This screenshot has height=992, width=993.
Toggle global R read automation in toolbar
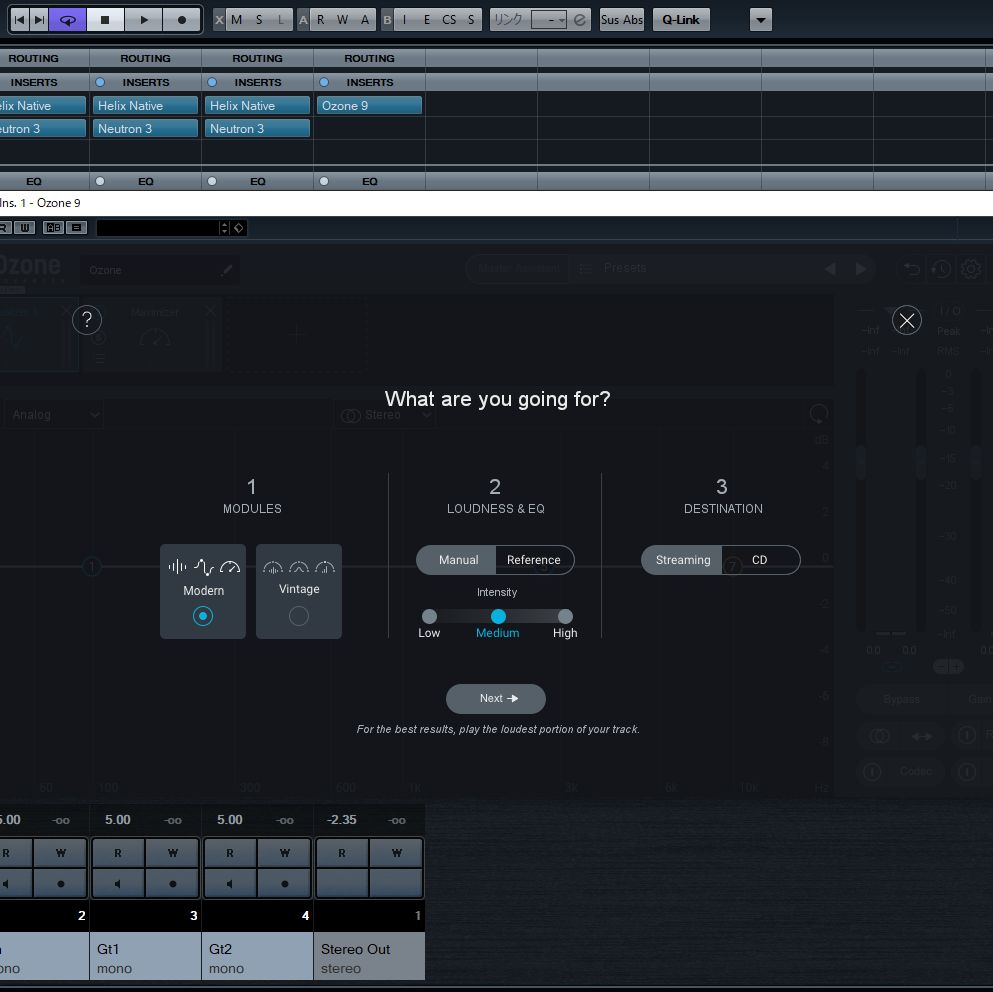click(x=320, y=20)
